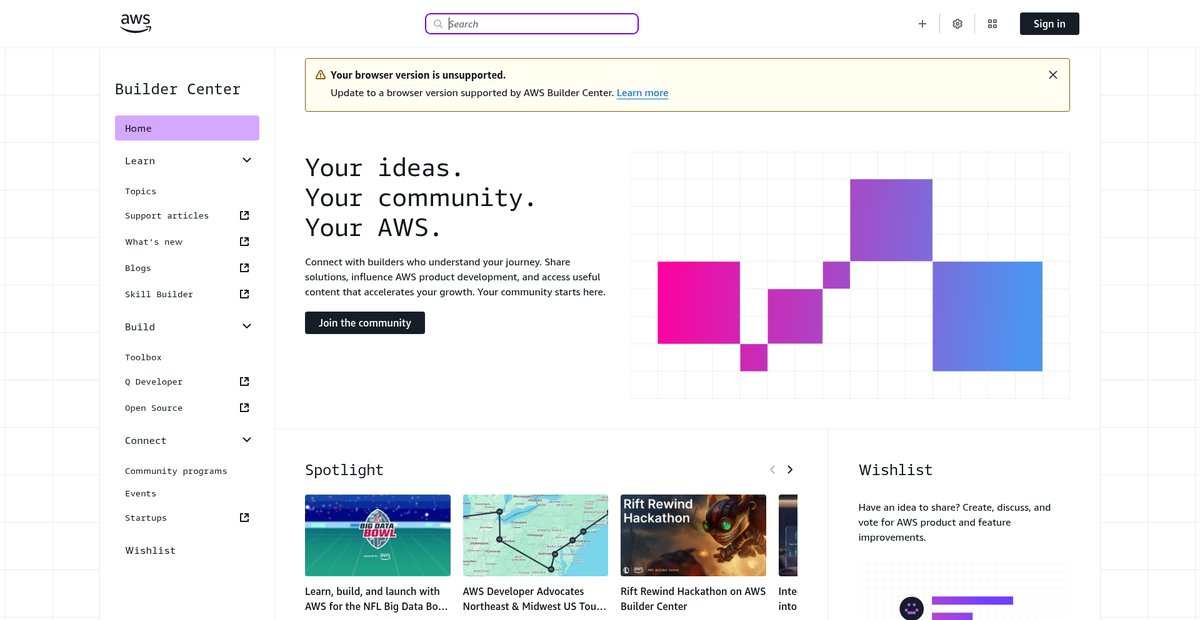1200x620 pixels.
Task: Open Startups in the sidebar
Action: click(x=146, y=518)
